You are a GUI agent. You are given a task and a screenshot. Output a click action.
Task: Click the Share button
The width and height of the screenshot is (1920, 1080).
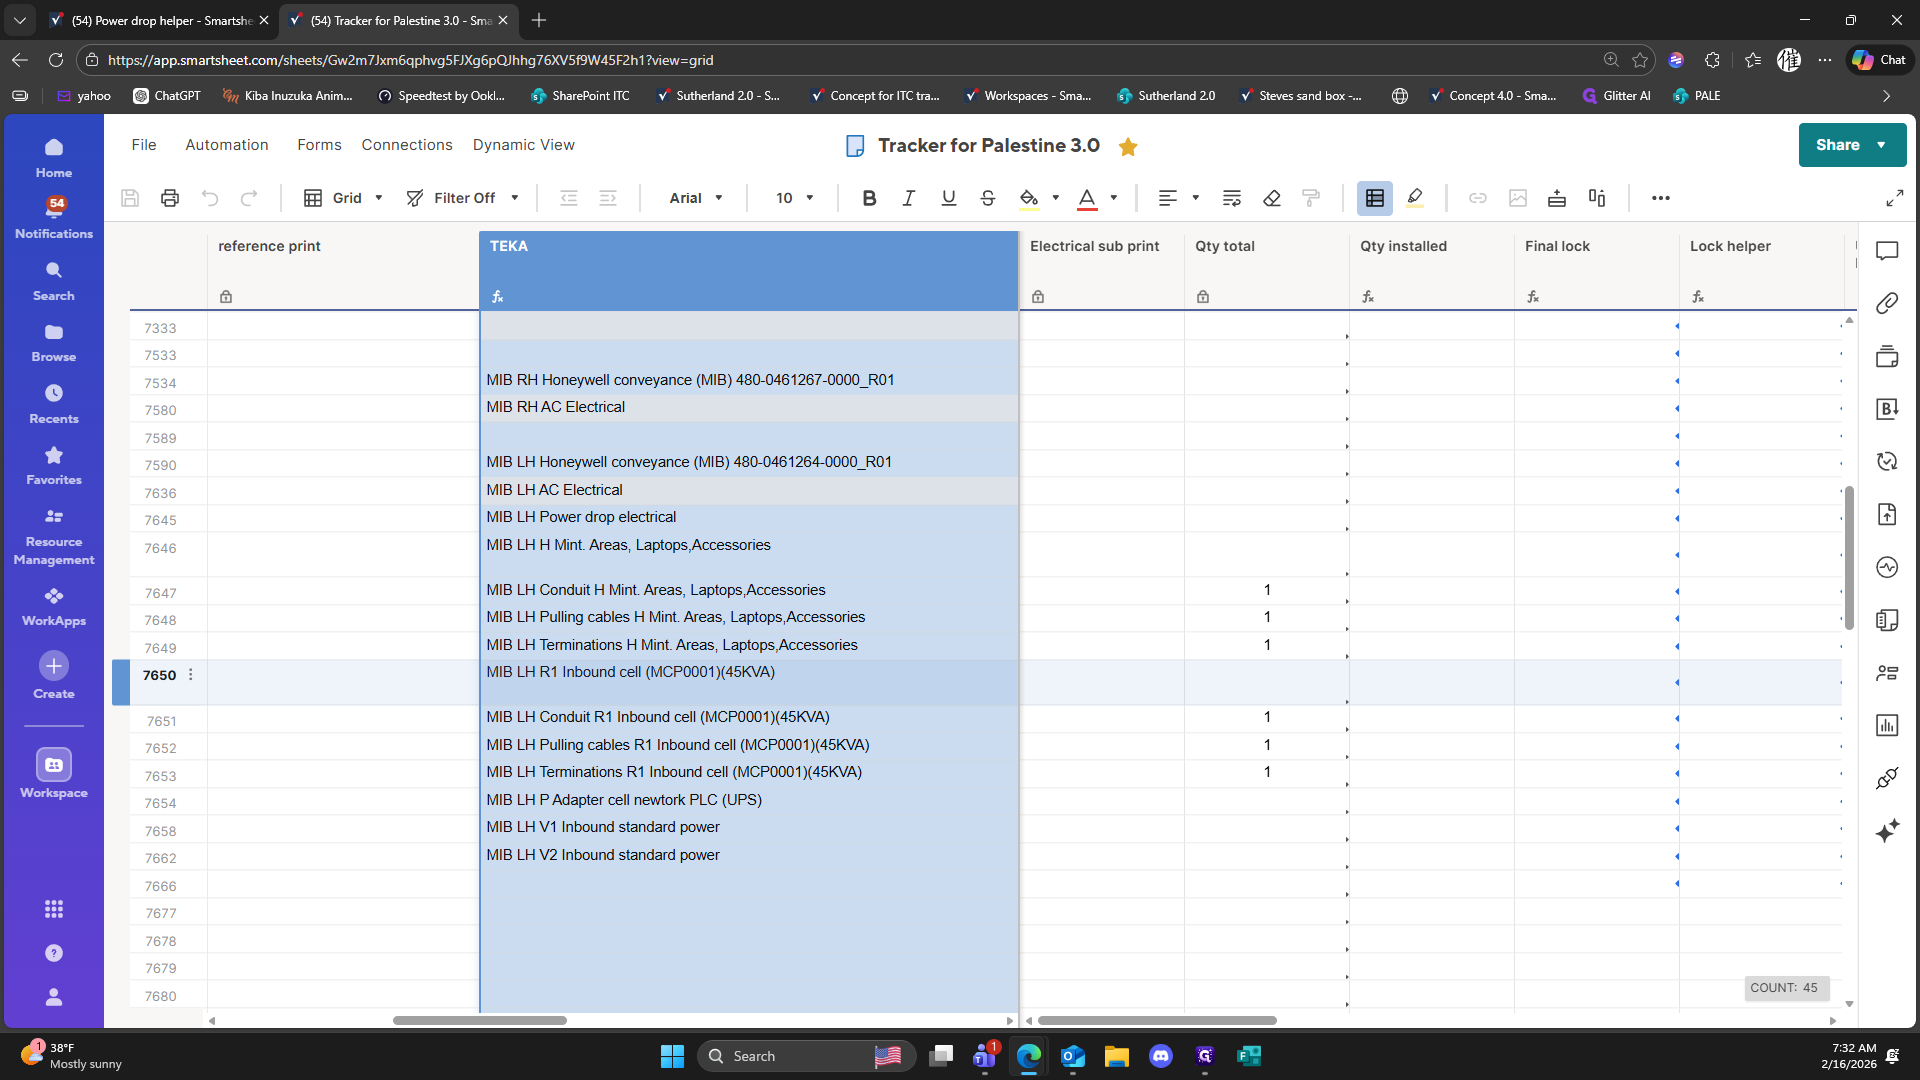(x=1838, y=145)
